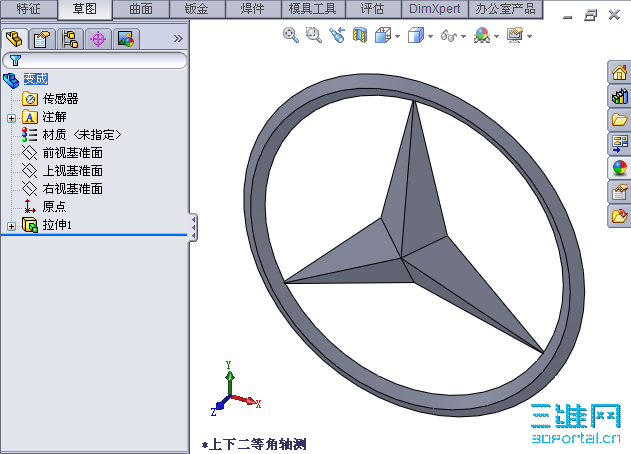631x454 pixels.
Task: Select the 拉伸1 extrude feature
Action: point(57,225)
